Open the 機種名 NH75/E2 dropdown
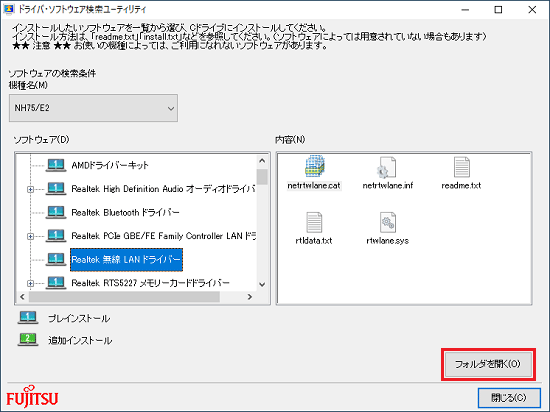Screen dimensions: 550x412 [93, 108]
